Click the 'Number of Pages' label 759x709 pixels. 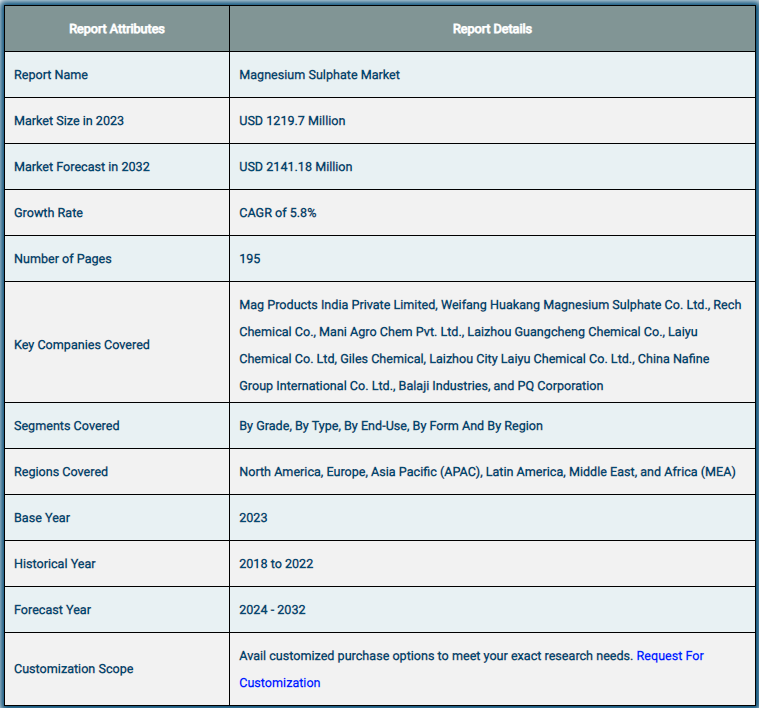click(62, 259)
